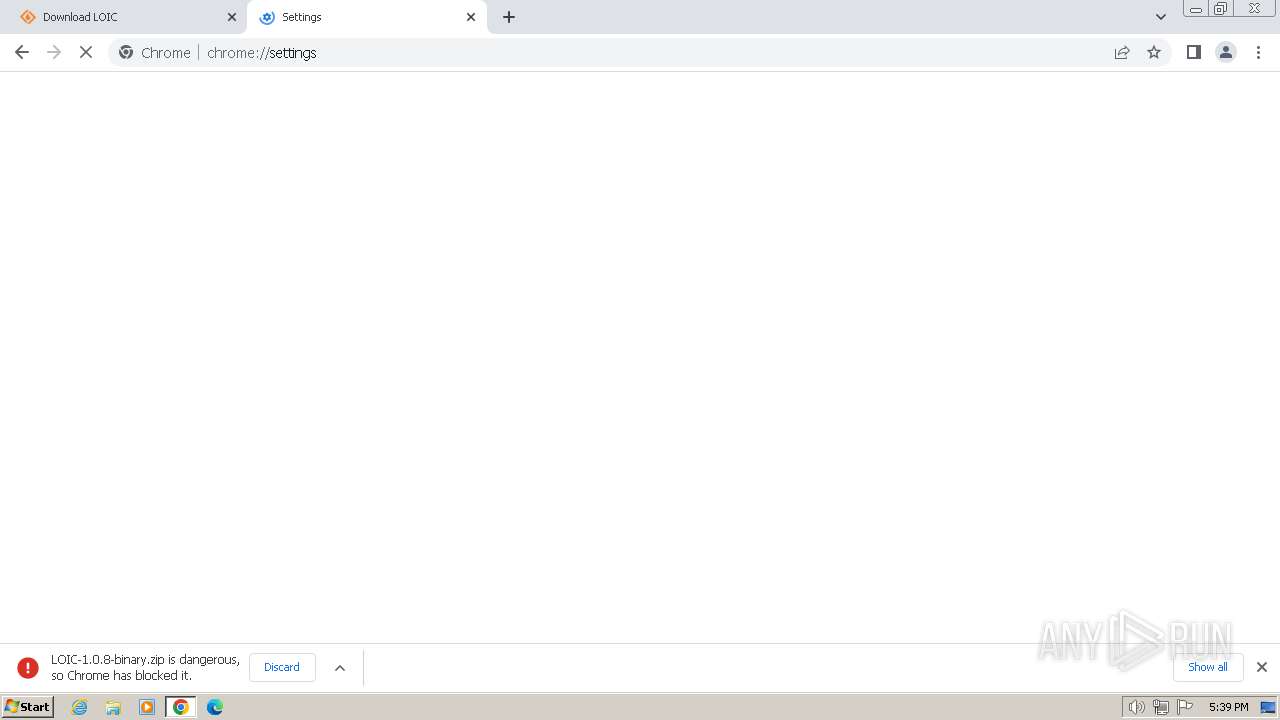
Task: Launch Internet Explorer from taskbar
Action: pos(80,707)
